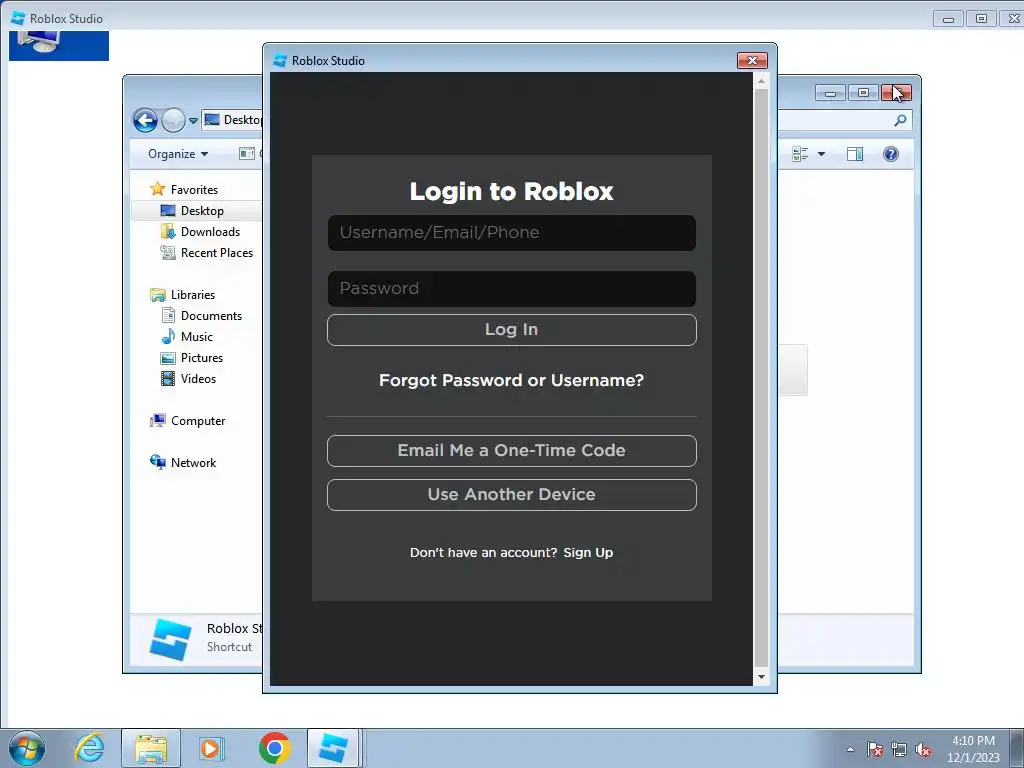Open Downloads in Explorer sidebar
Screen dimensions: 1024x768
click(x=210, y=232)
